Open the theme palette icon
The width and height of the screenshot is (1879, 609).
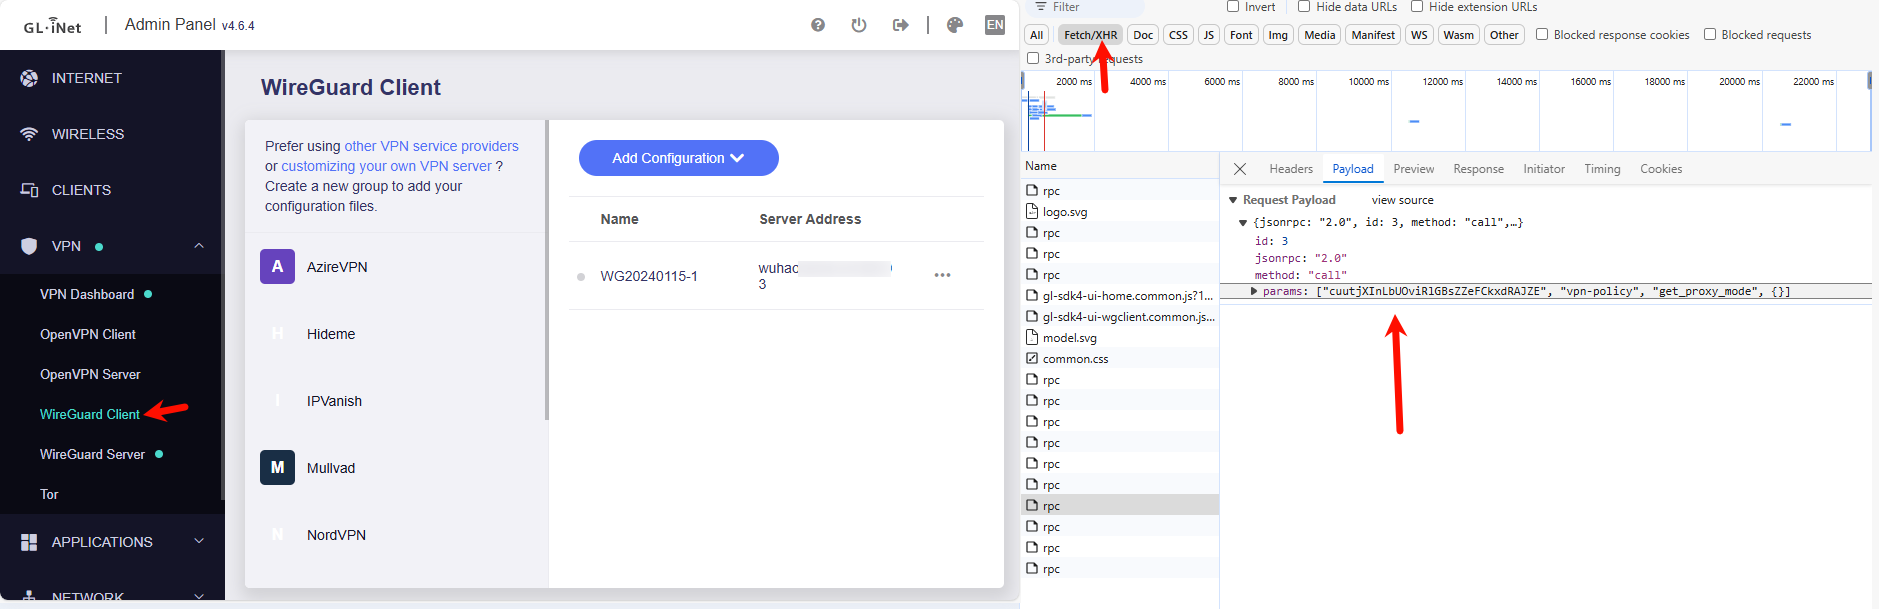click(955, 25)
